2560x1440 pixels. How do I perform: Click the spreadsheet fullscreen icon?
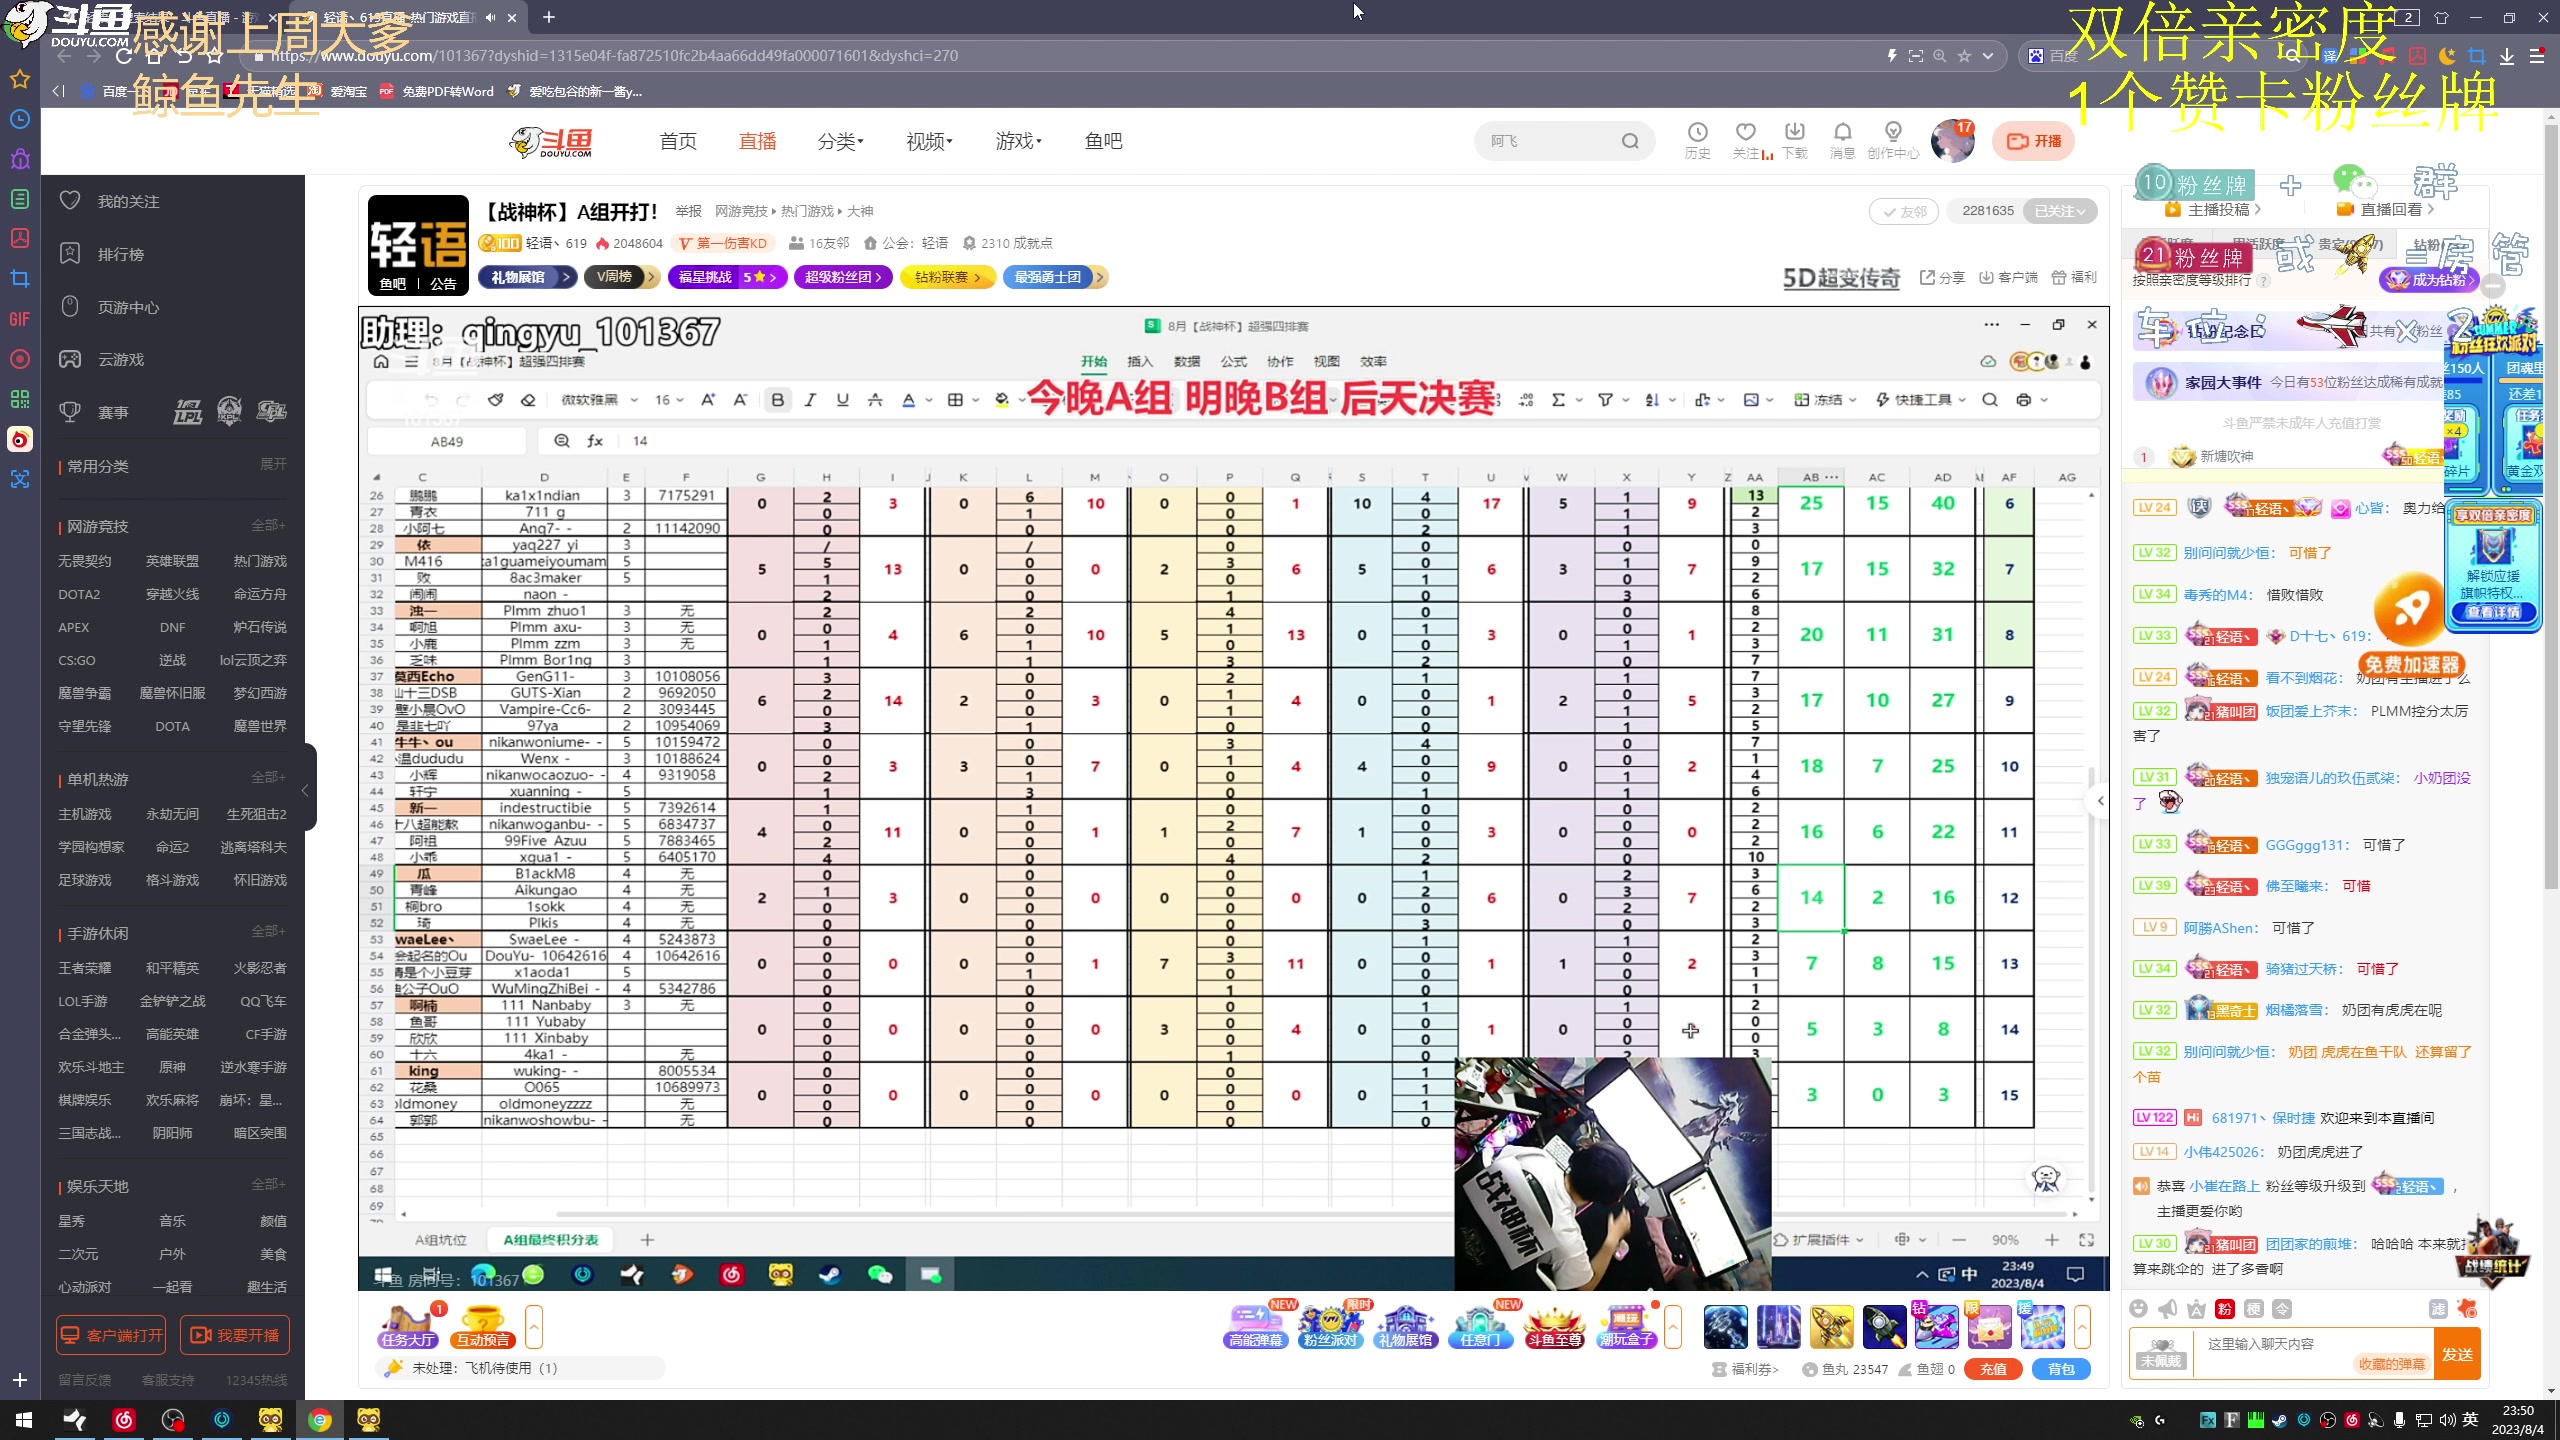click(x=2086, y=1240)
